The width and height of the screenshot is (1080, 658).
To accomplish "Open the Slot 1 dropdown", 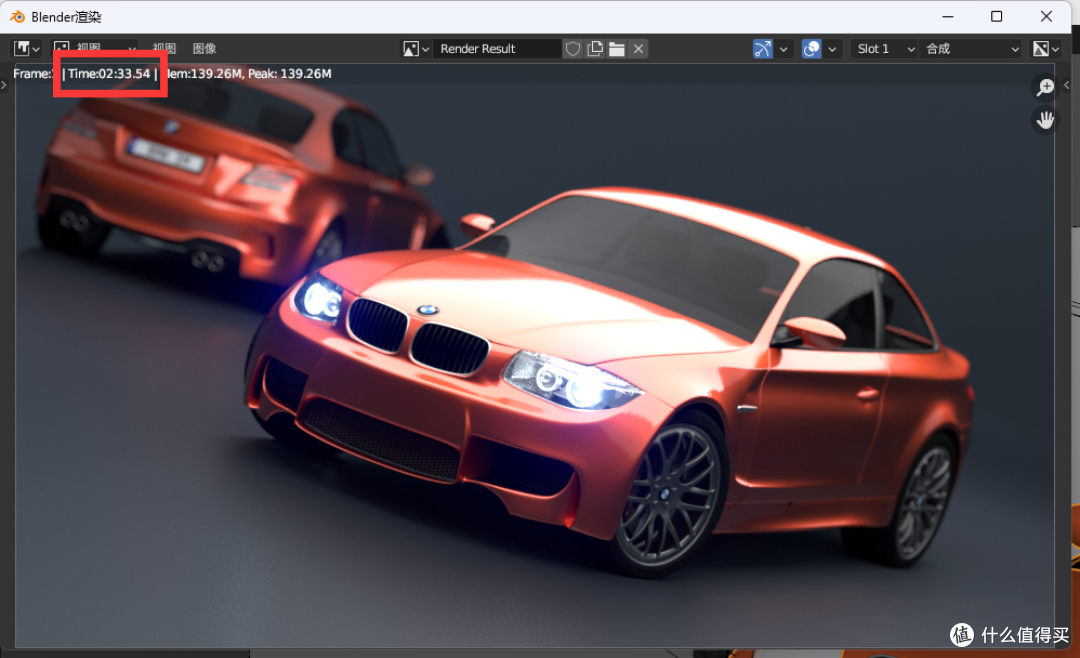I will pyautogui.click(x=884, y=49).
